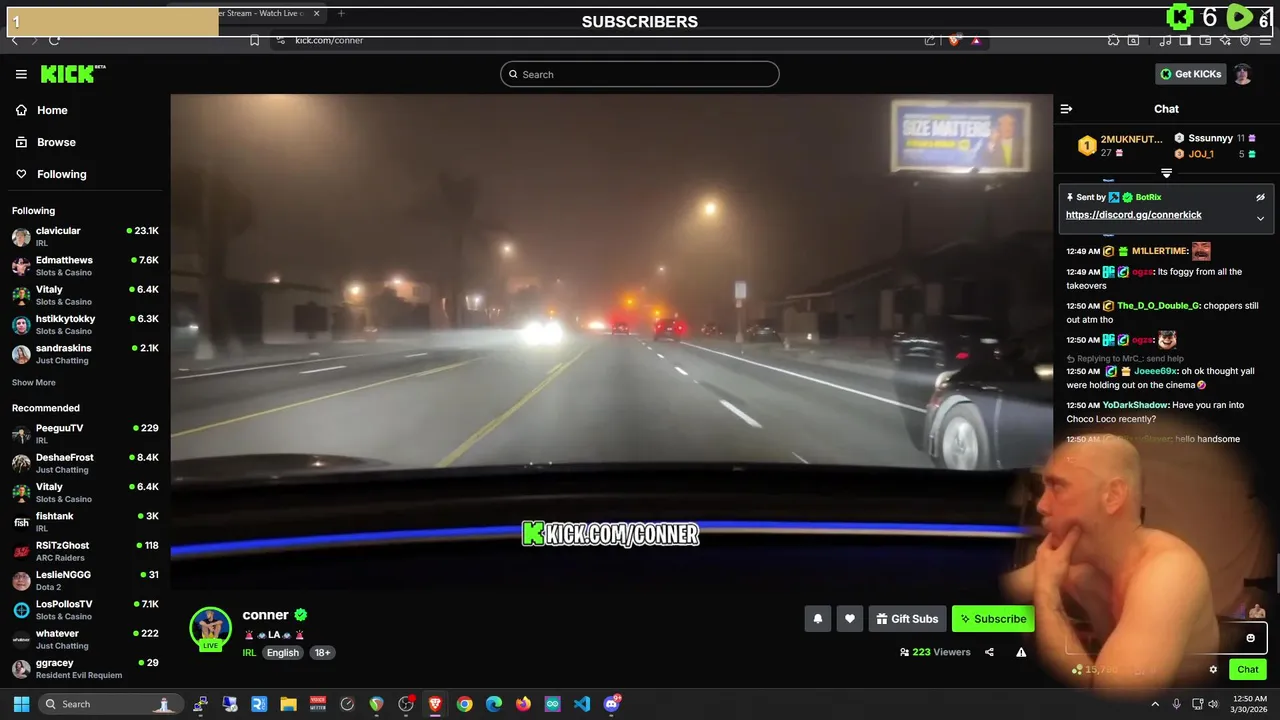This screenshot has height=720, width=1280.
Task: Click Brave Shields lion icon
Action: (953, 40)
